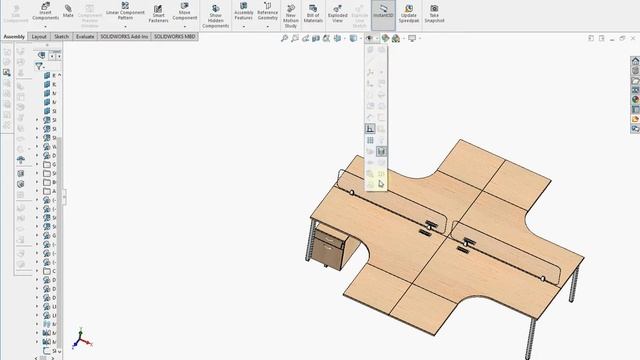
Task: Open View Orientation cube icon
Action: coord(338,38)
